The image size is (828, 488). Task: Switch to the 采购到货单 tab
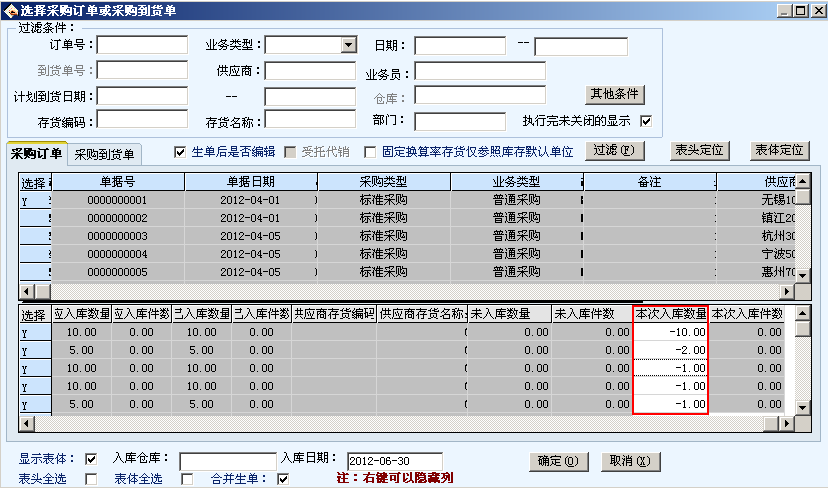(105, 154)
